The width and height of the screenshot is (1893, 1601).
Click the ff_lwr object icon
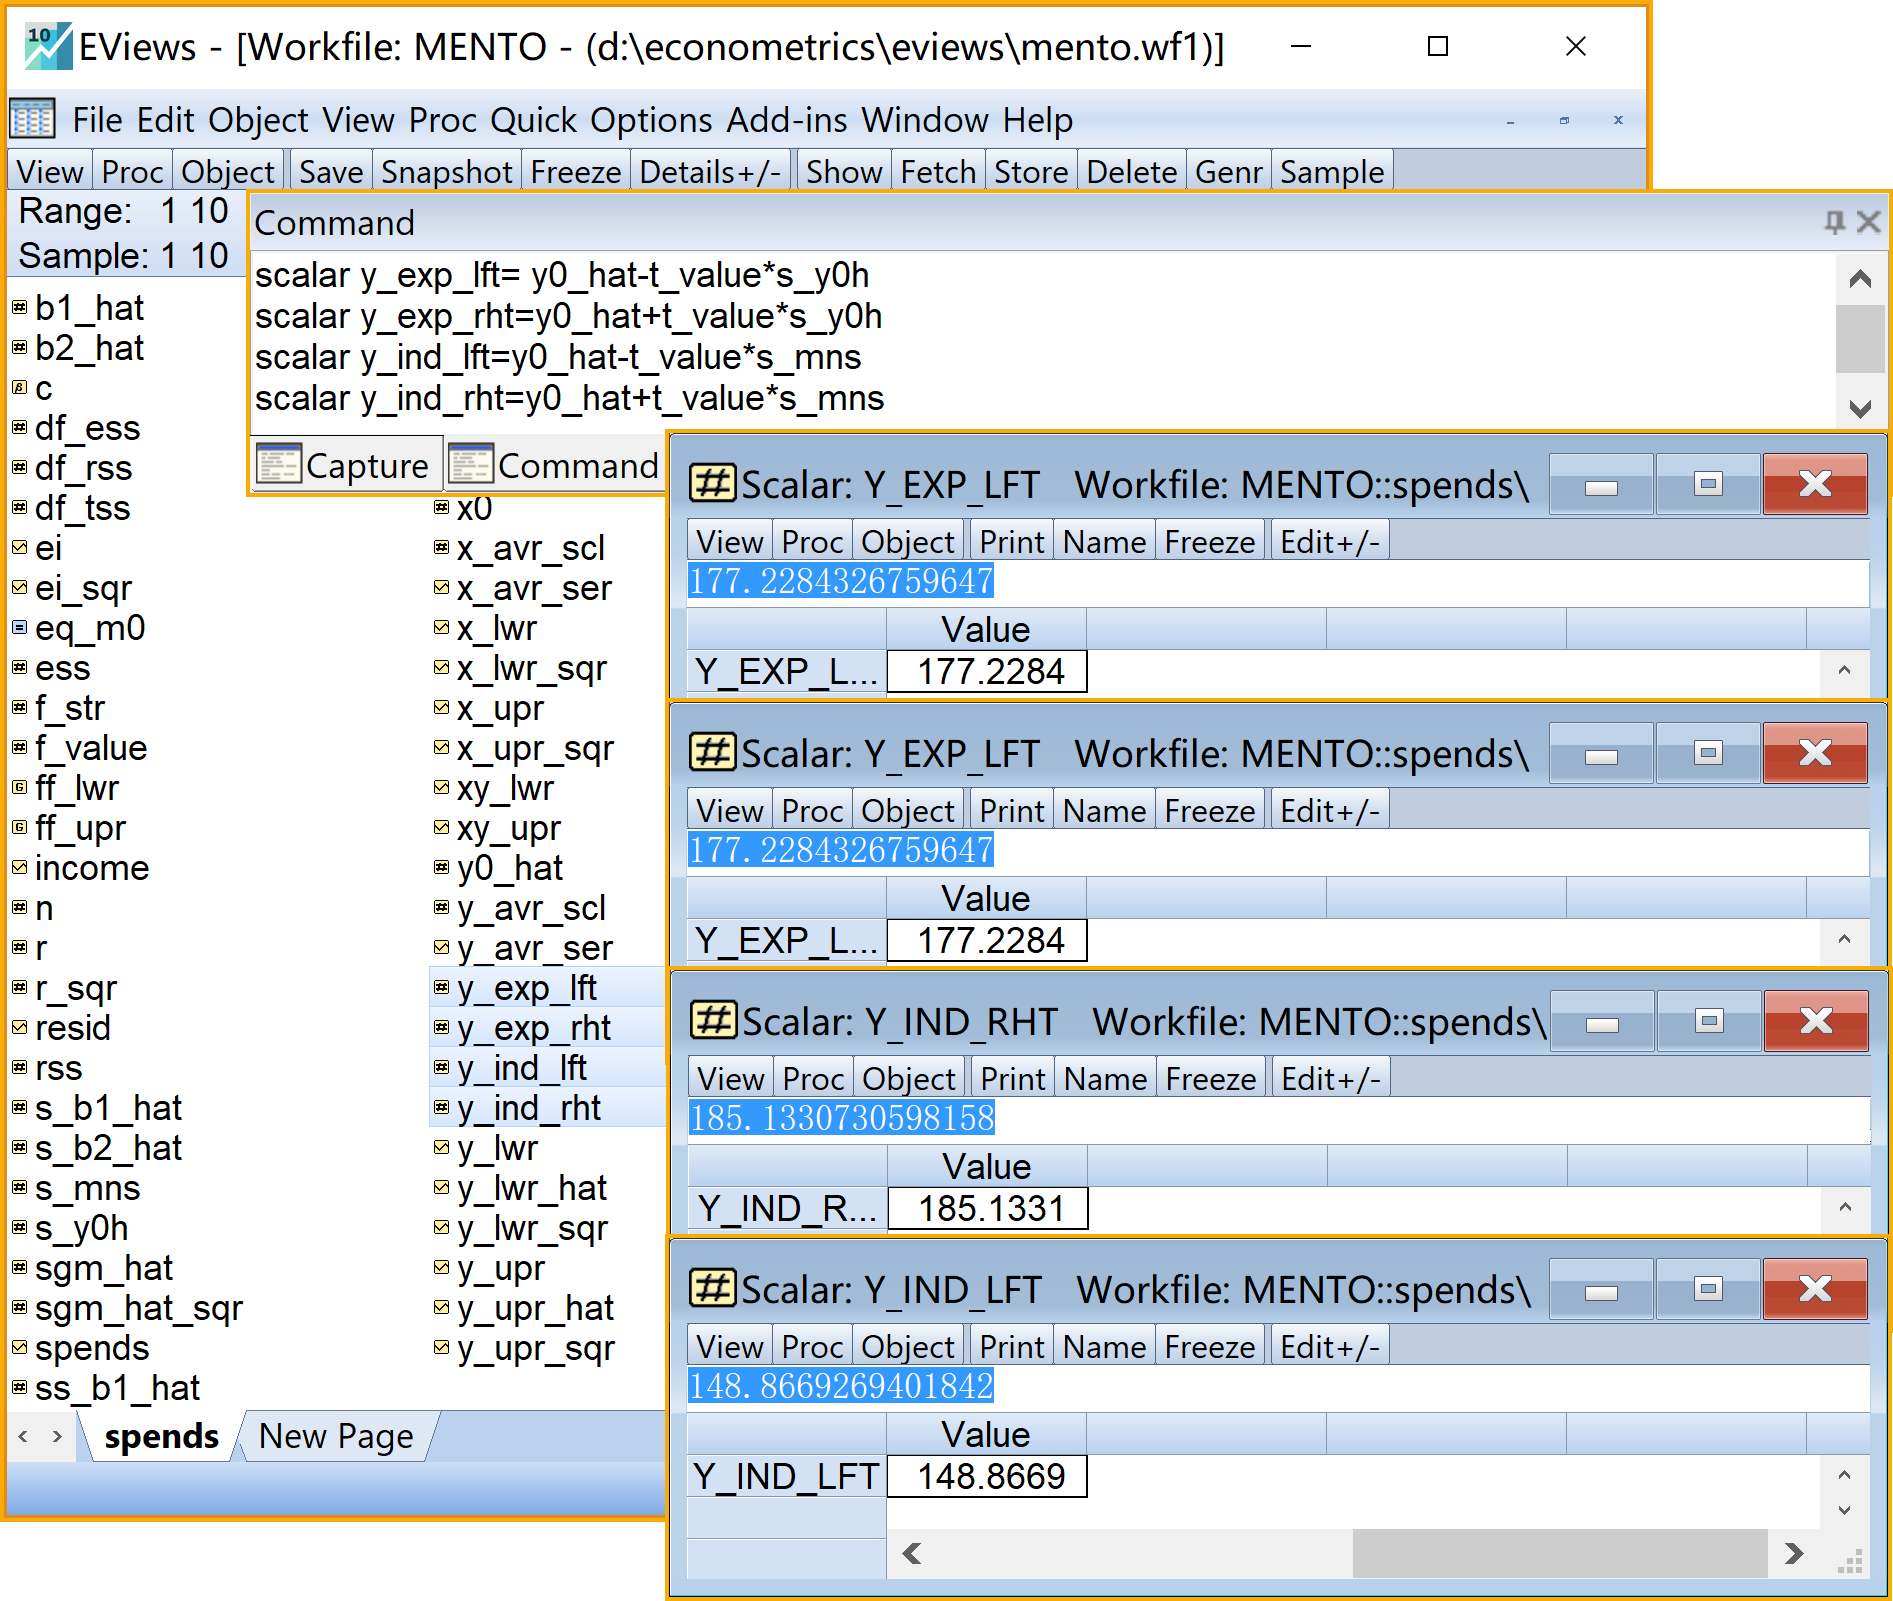(x=19, y=788)
